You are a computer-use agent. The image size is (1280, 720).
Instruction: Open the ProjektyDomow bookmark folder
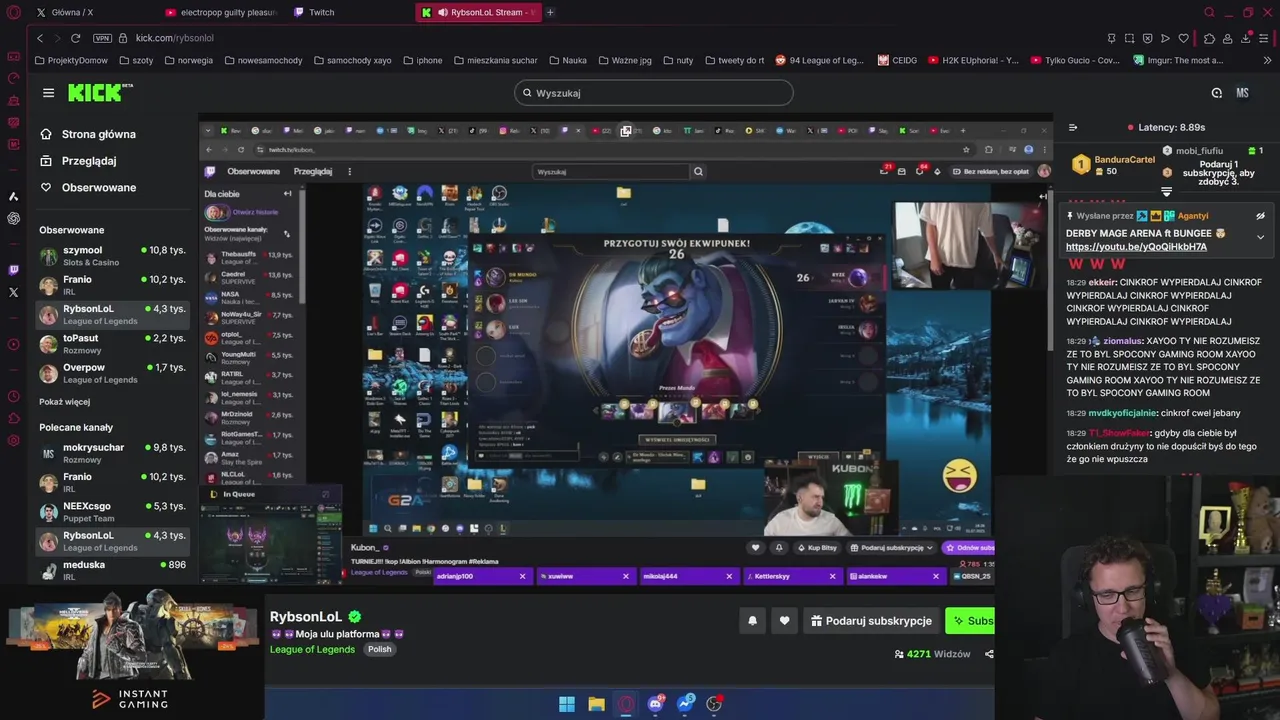70,60
